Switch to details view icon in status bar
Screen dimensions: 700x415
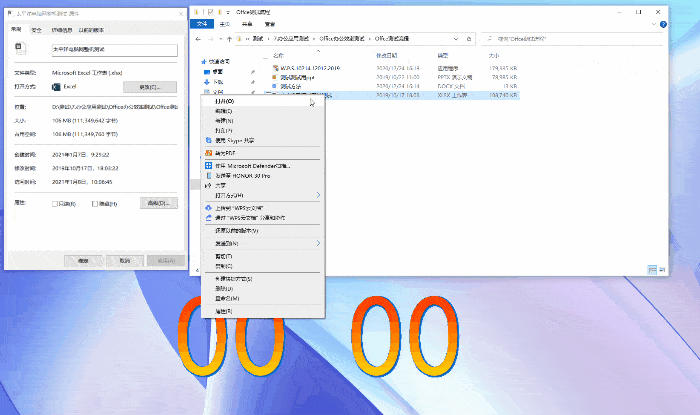pyautogui.click(x=652, y=270)
